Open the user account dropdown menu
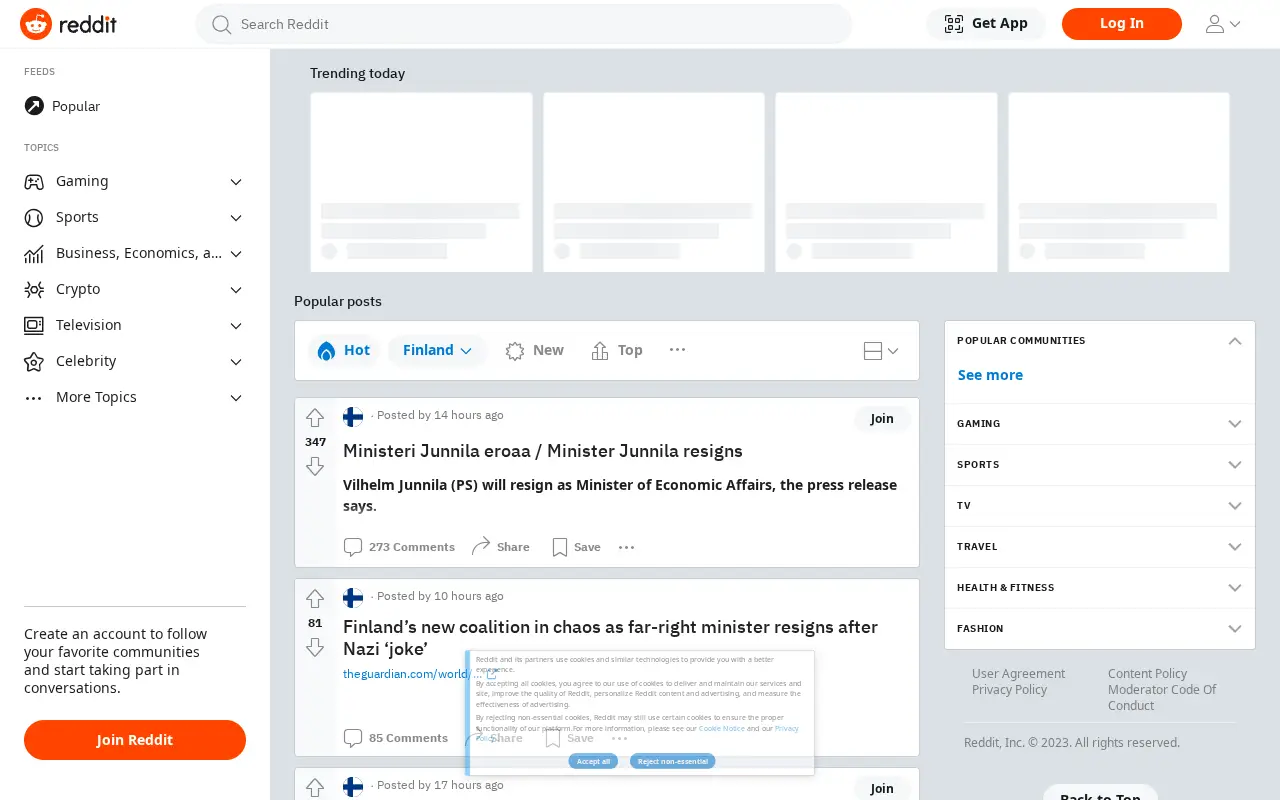 click(1222, 24)
